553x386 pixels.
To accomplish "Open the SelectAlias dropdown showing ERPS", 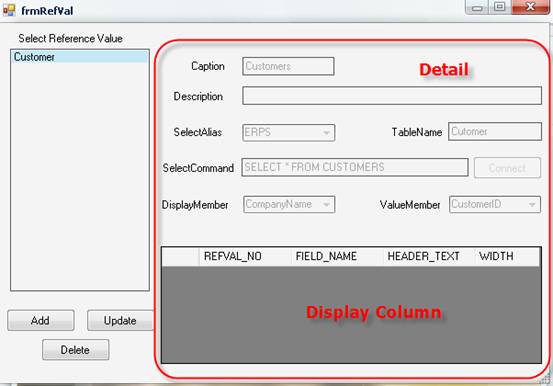I will click(x=288, y=133).
